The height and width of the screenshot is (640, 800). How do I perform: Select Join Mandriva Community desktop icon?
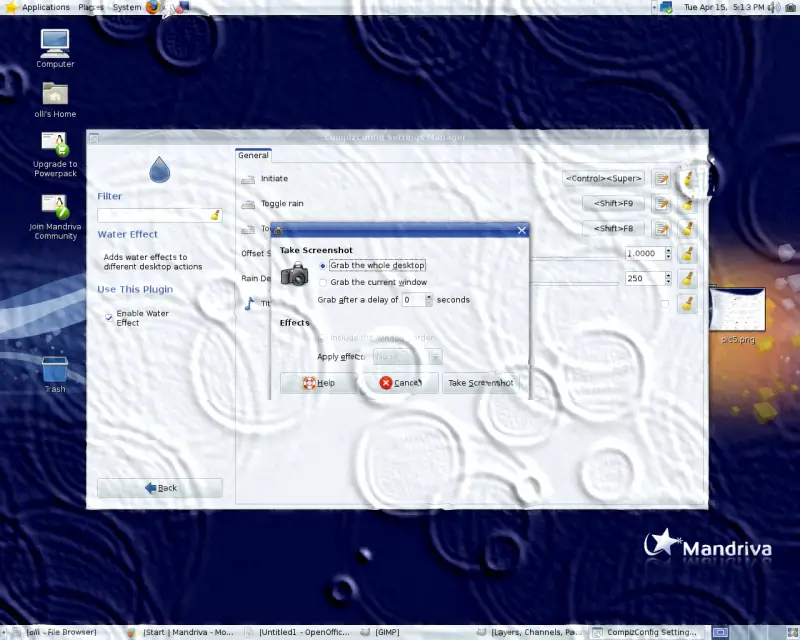point(55,217)
